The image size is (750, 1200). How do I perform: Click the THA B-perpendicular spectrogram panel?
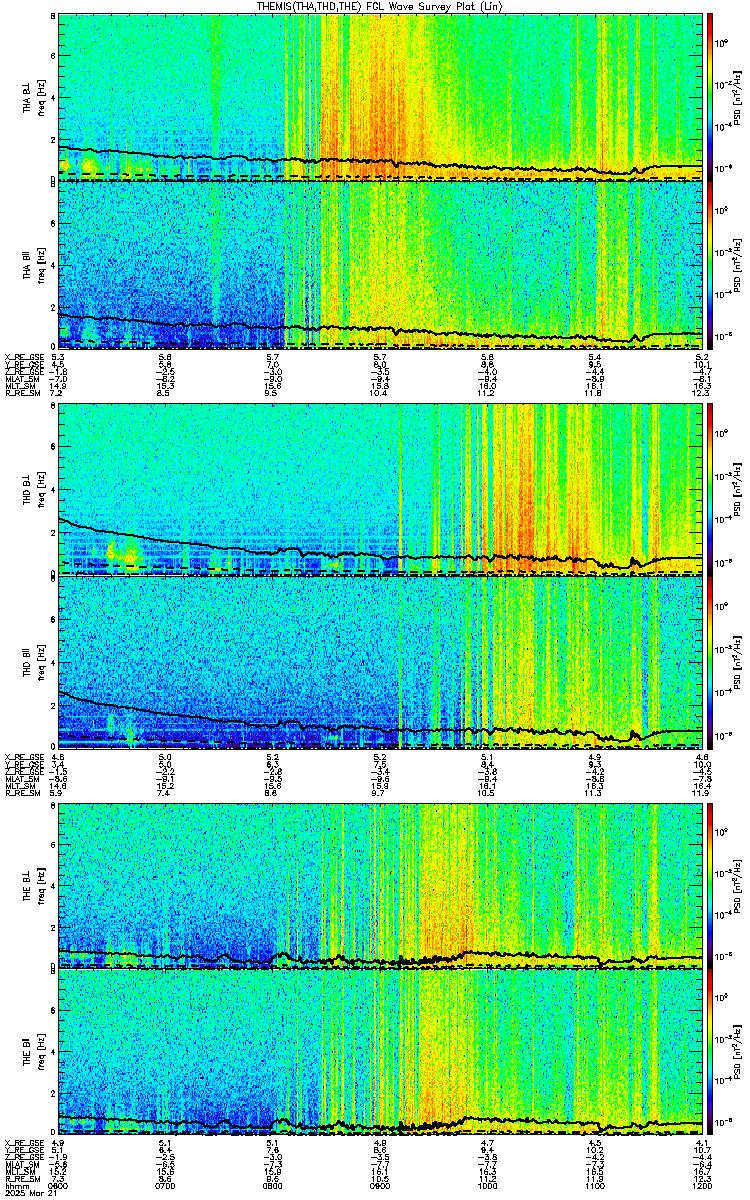point(381,96)
